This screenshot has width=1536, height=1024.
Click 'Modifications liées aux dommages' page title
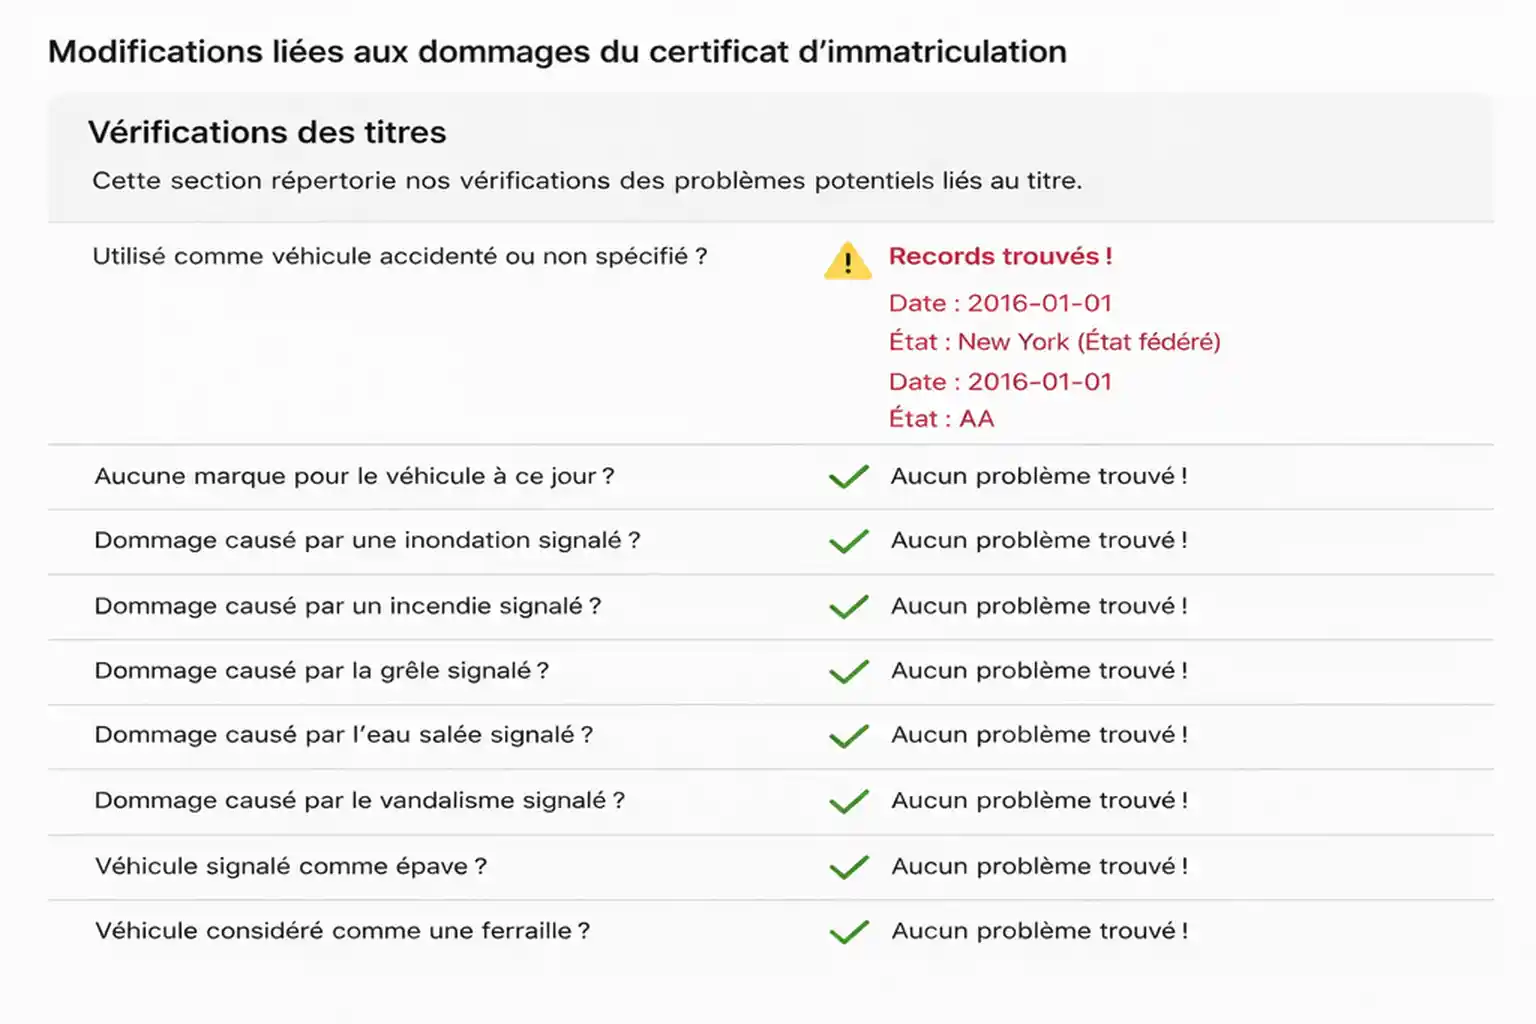pos(557,51)
